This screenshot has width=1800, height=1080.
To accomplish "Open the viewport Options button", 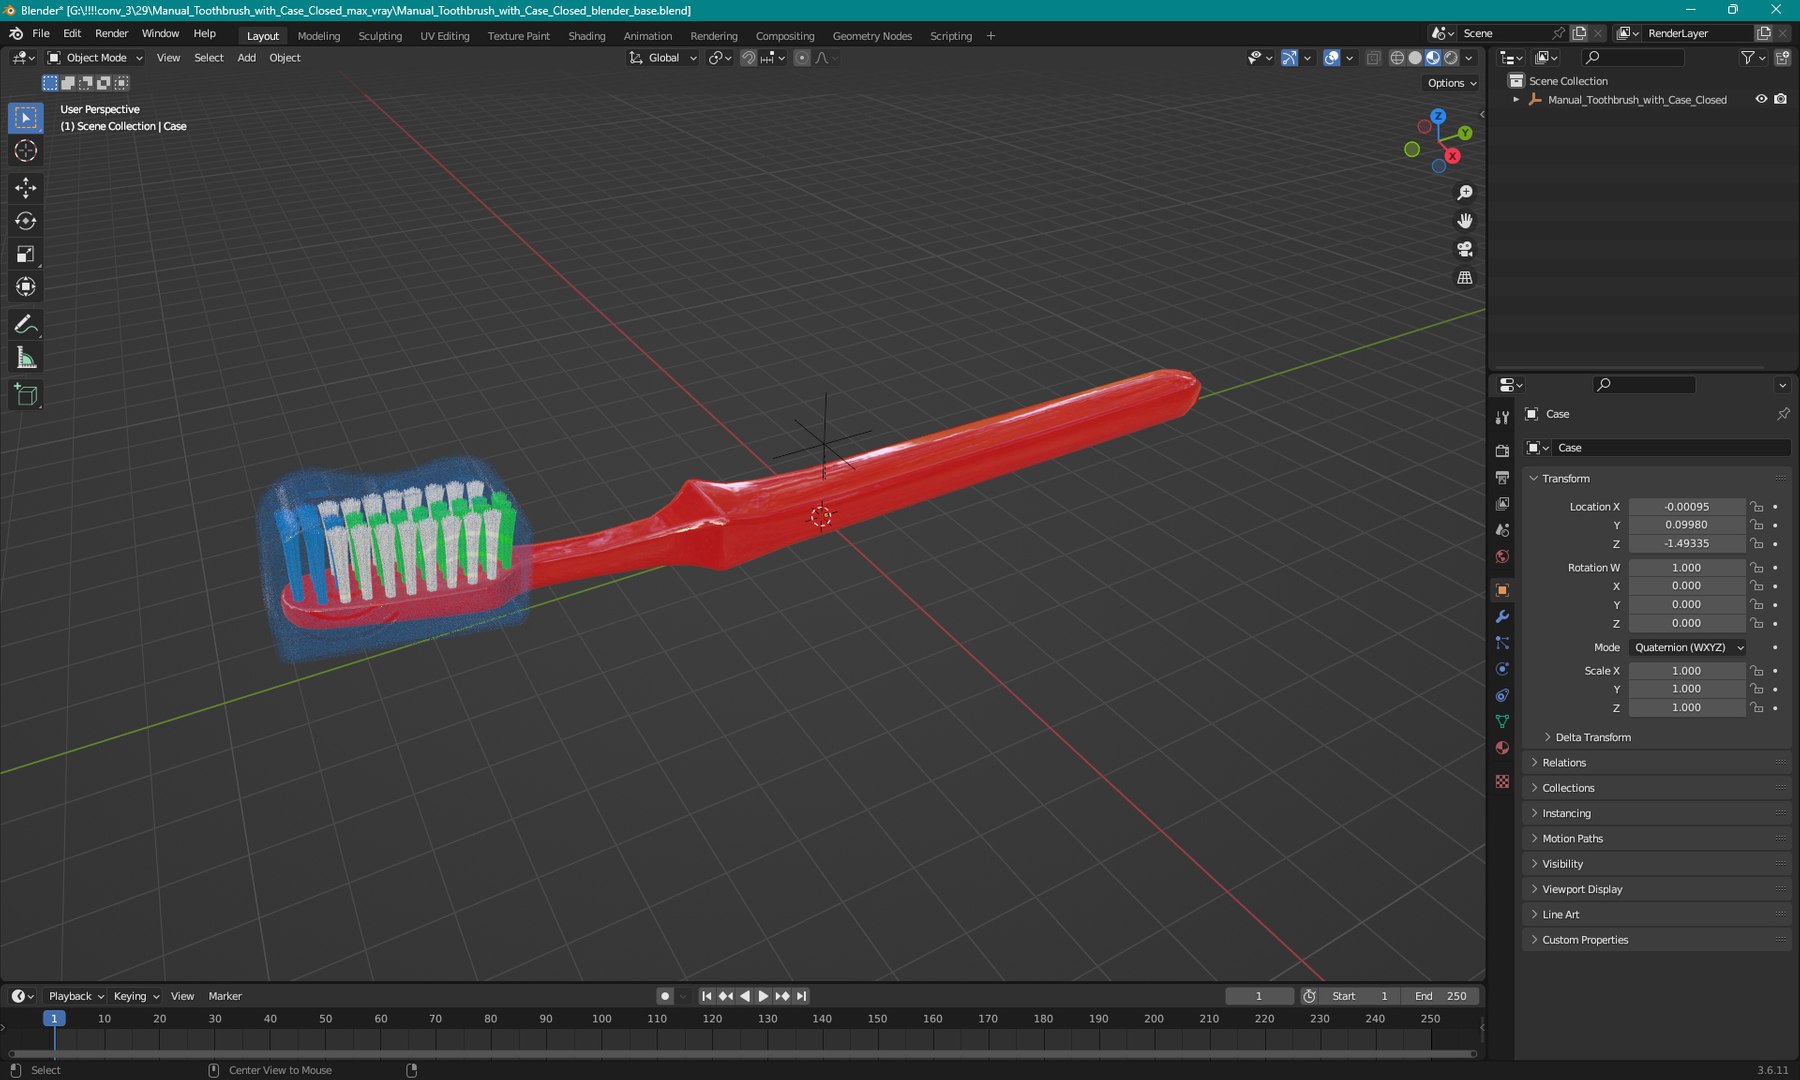I will click(x=1452, y=83).
